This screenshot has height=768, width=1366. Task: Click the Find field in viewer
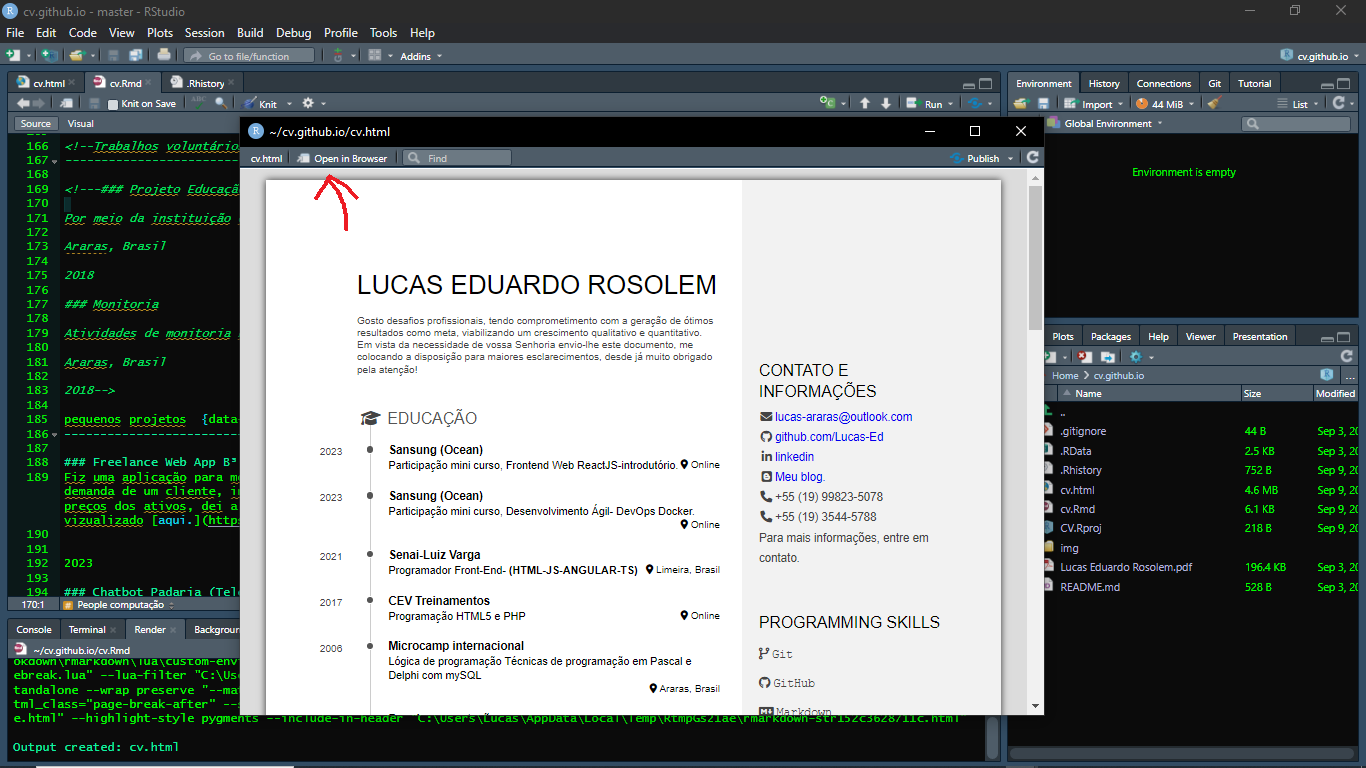click(x=459, y=158)
